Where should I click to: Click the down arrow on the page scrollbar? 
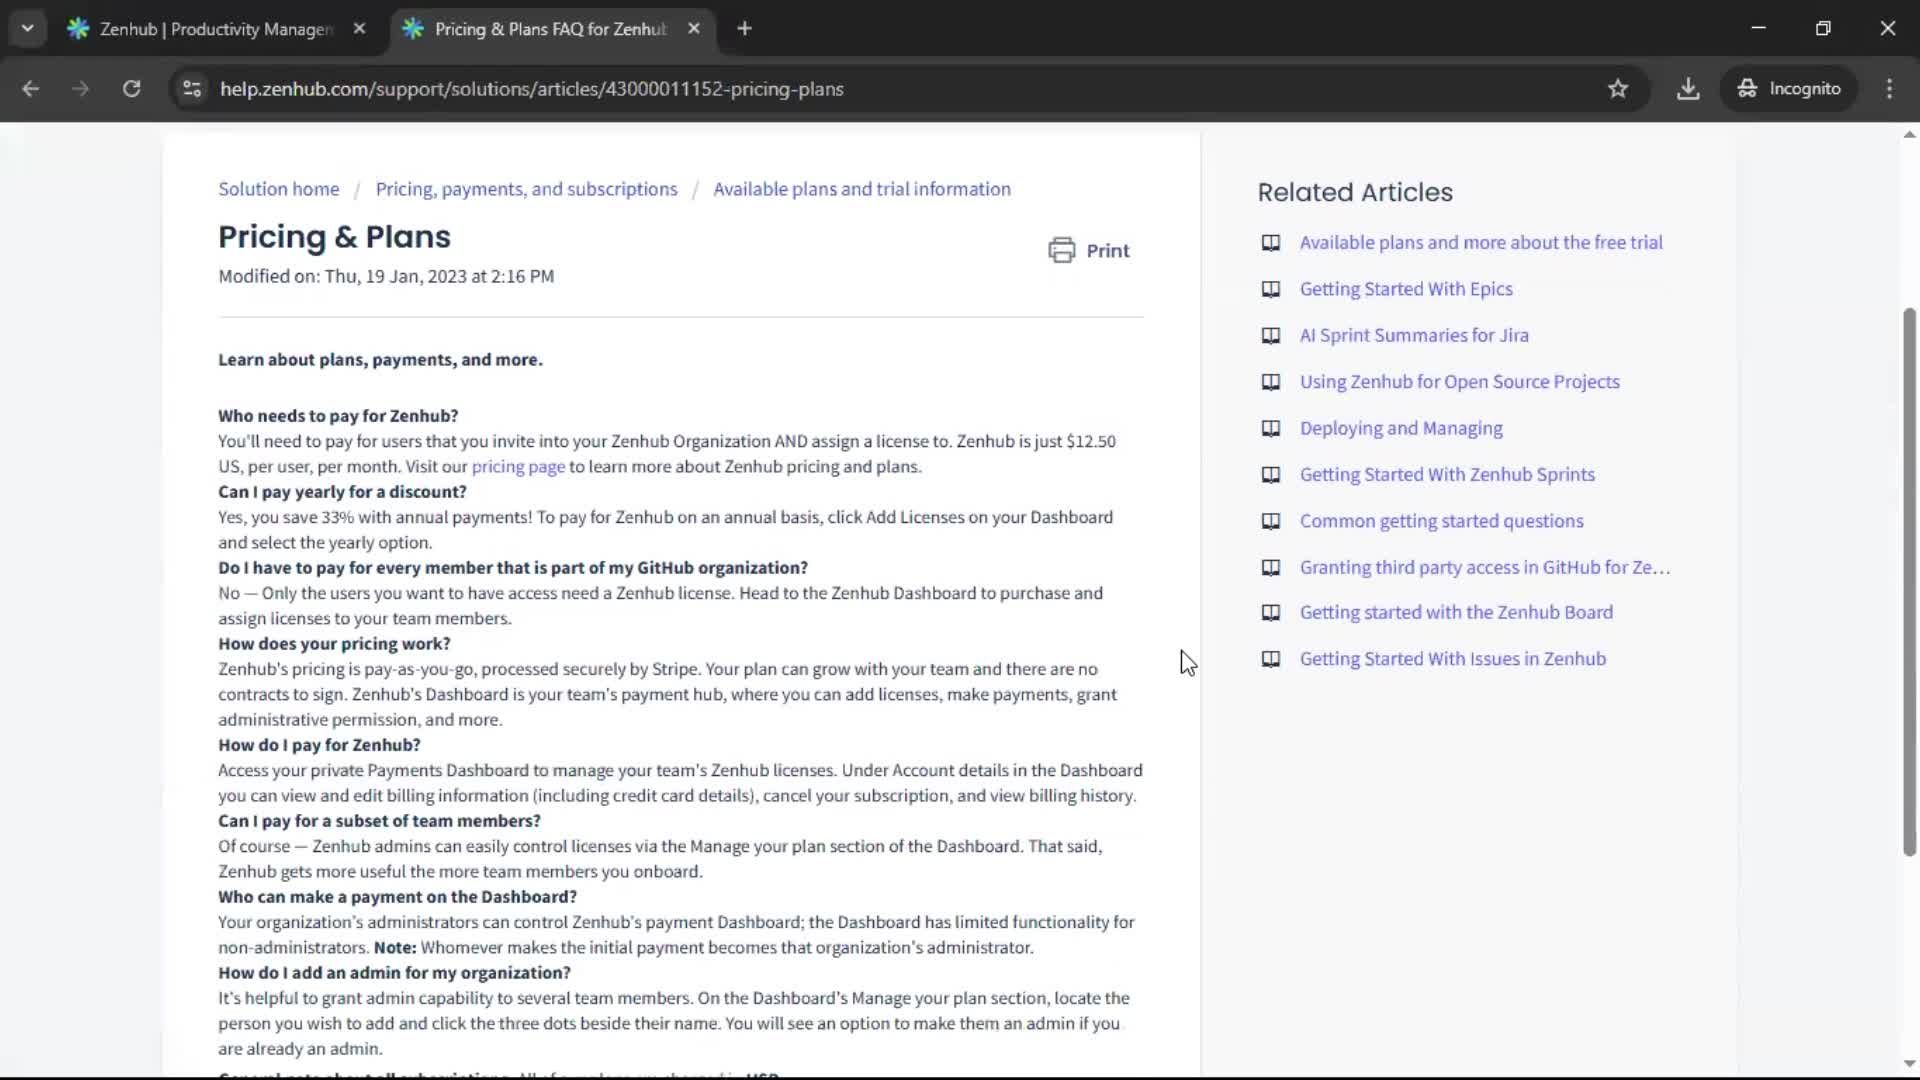(x=1908, y=1063)
